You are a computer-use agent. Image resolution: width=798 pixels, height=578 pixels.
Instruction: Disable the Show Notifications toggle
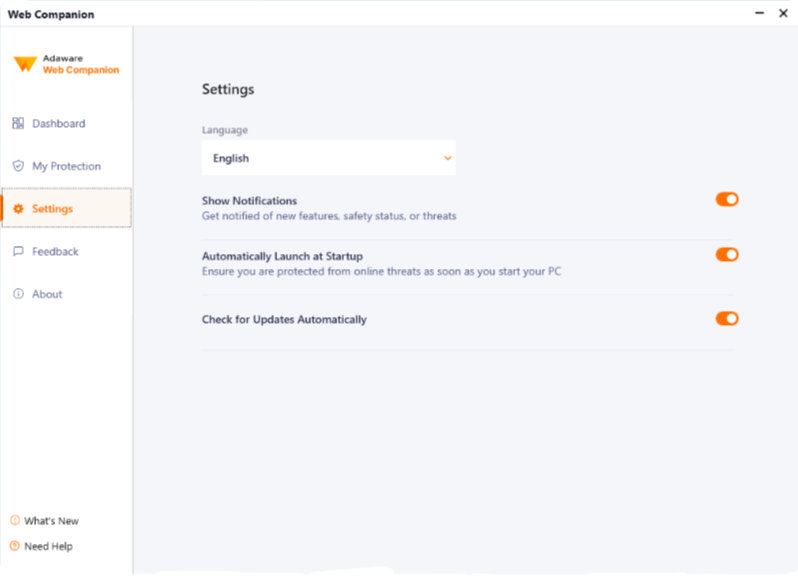(726, 200)
